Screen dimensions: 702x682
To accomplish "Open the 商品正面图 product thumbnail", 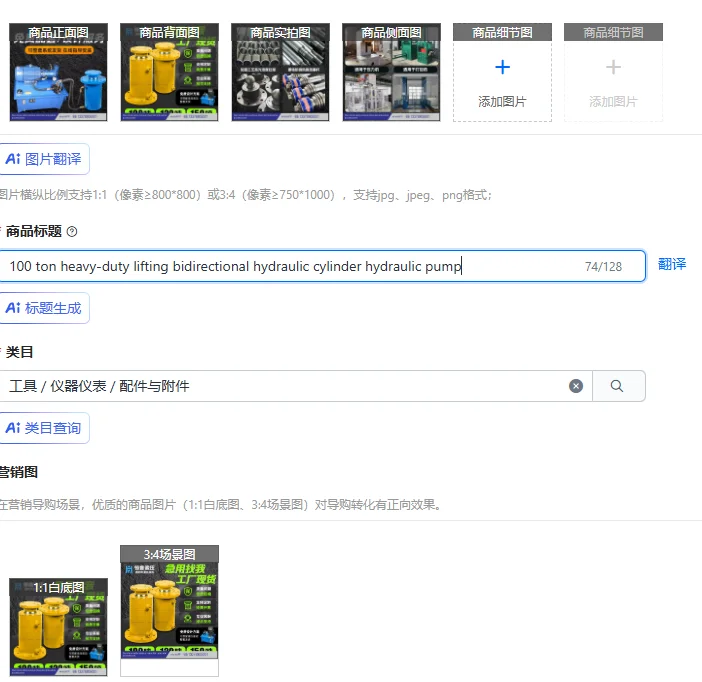I will click(58, 72).
